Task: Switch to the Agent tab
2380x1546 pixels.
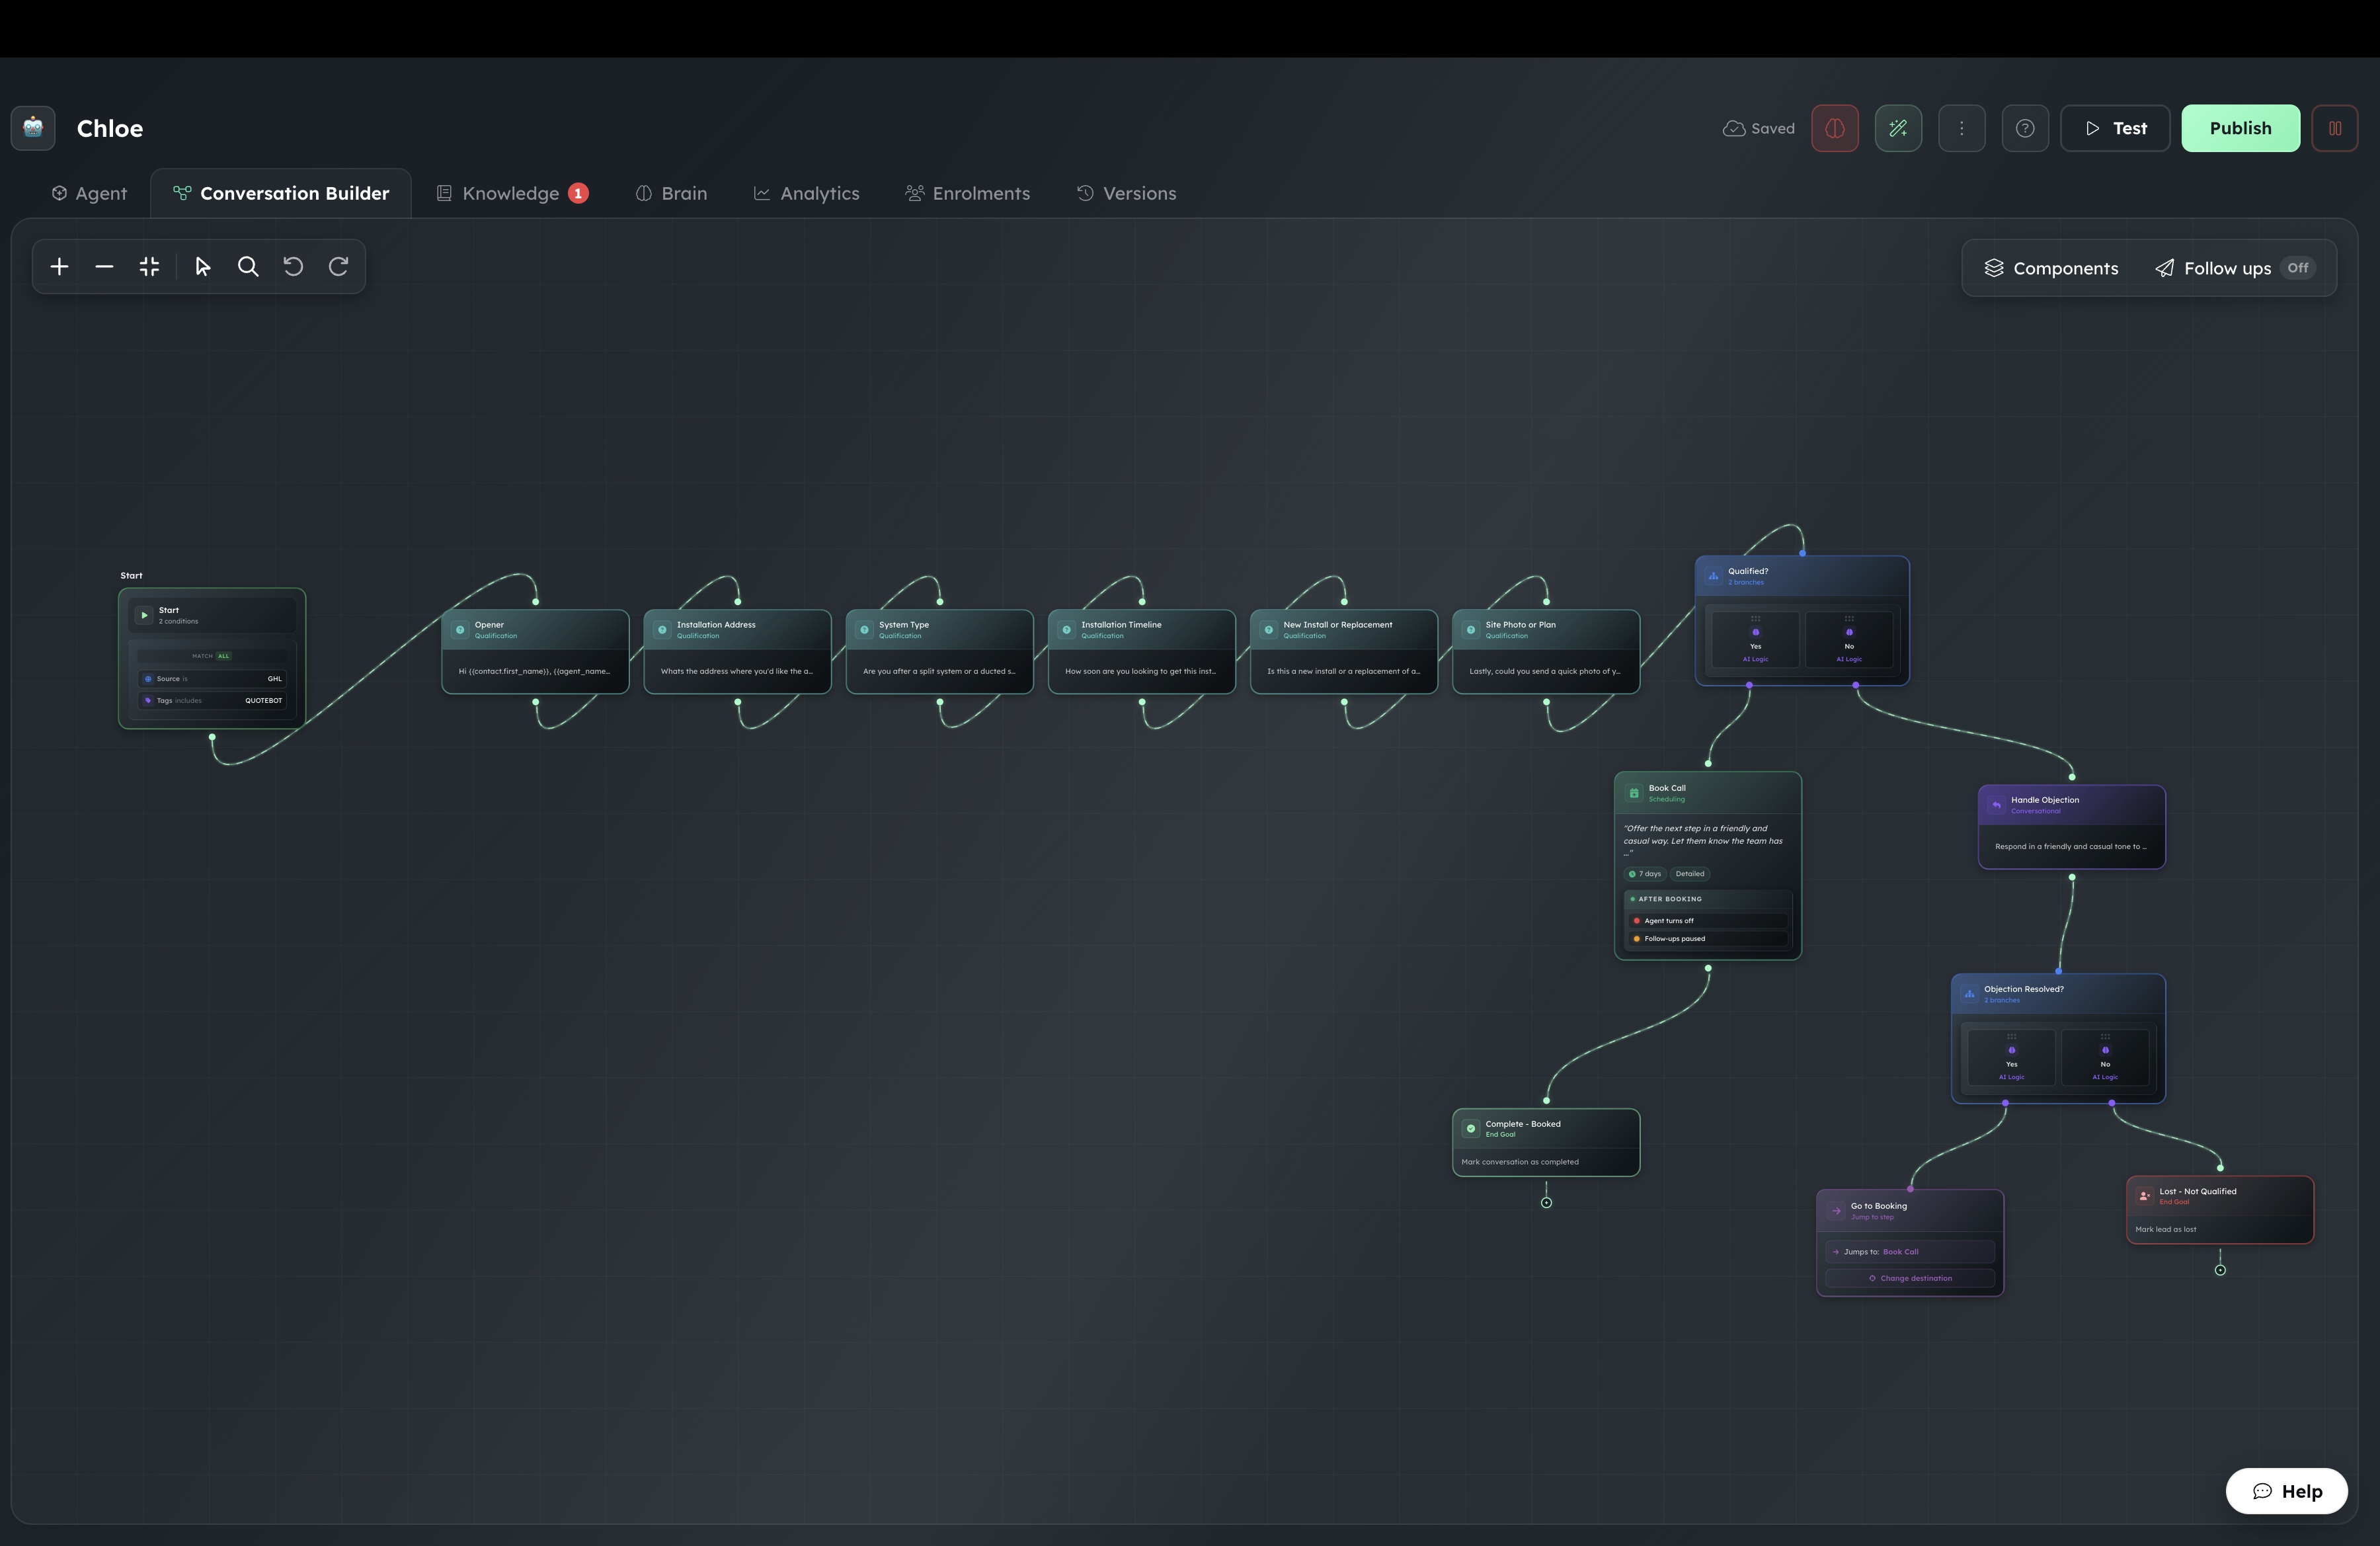Action: (x=89, y=194)
